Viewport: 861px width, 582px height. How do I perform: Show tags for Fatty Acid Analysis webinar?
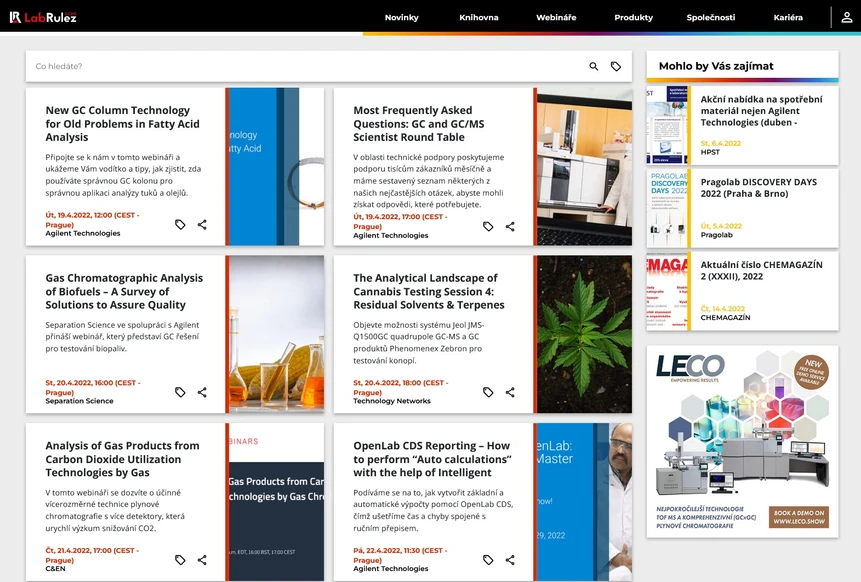[180, 226]
